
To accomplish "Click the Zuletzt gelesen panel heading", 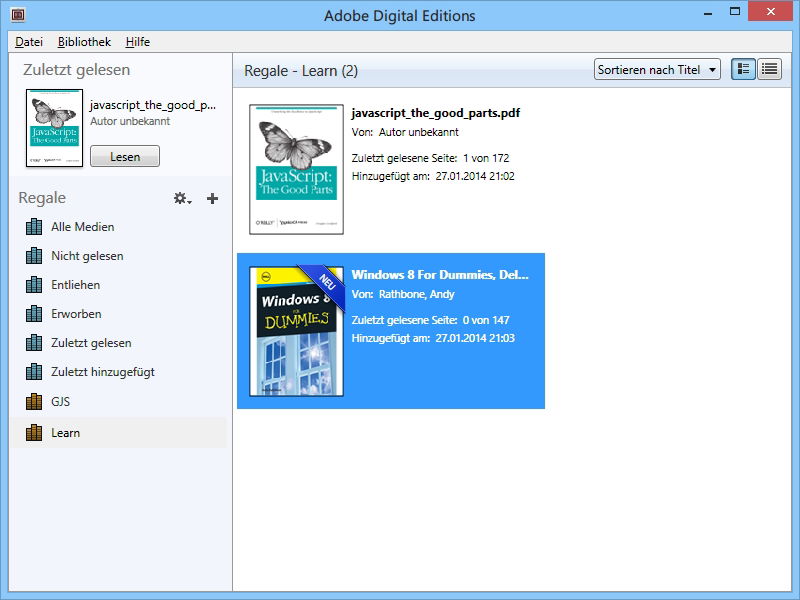I will 77,70.
